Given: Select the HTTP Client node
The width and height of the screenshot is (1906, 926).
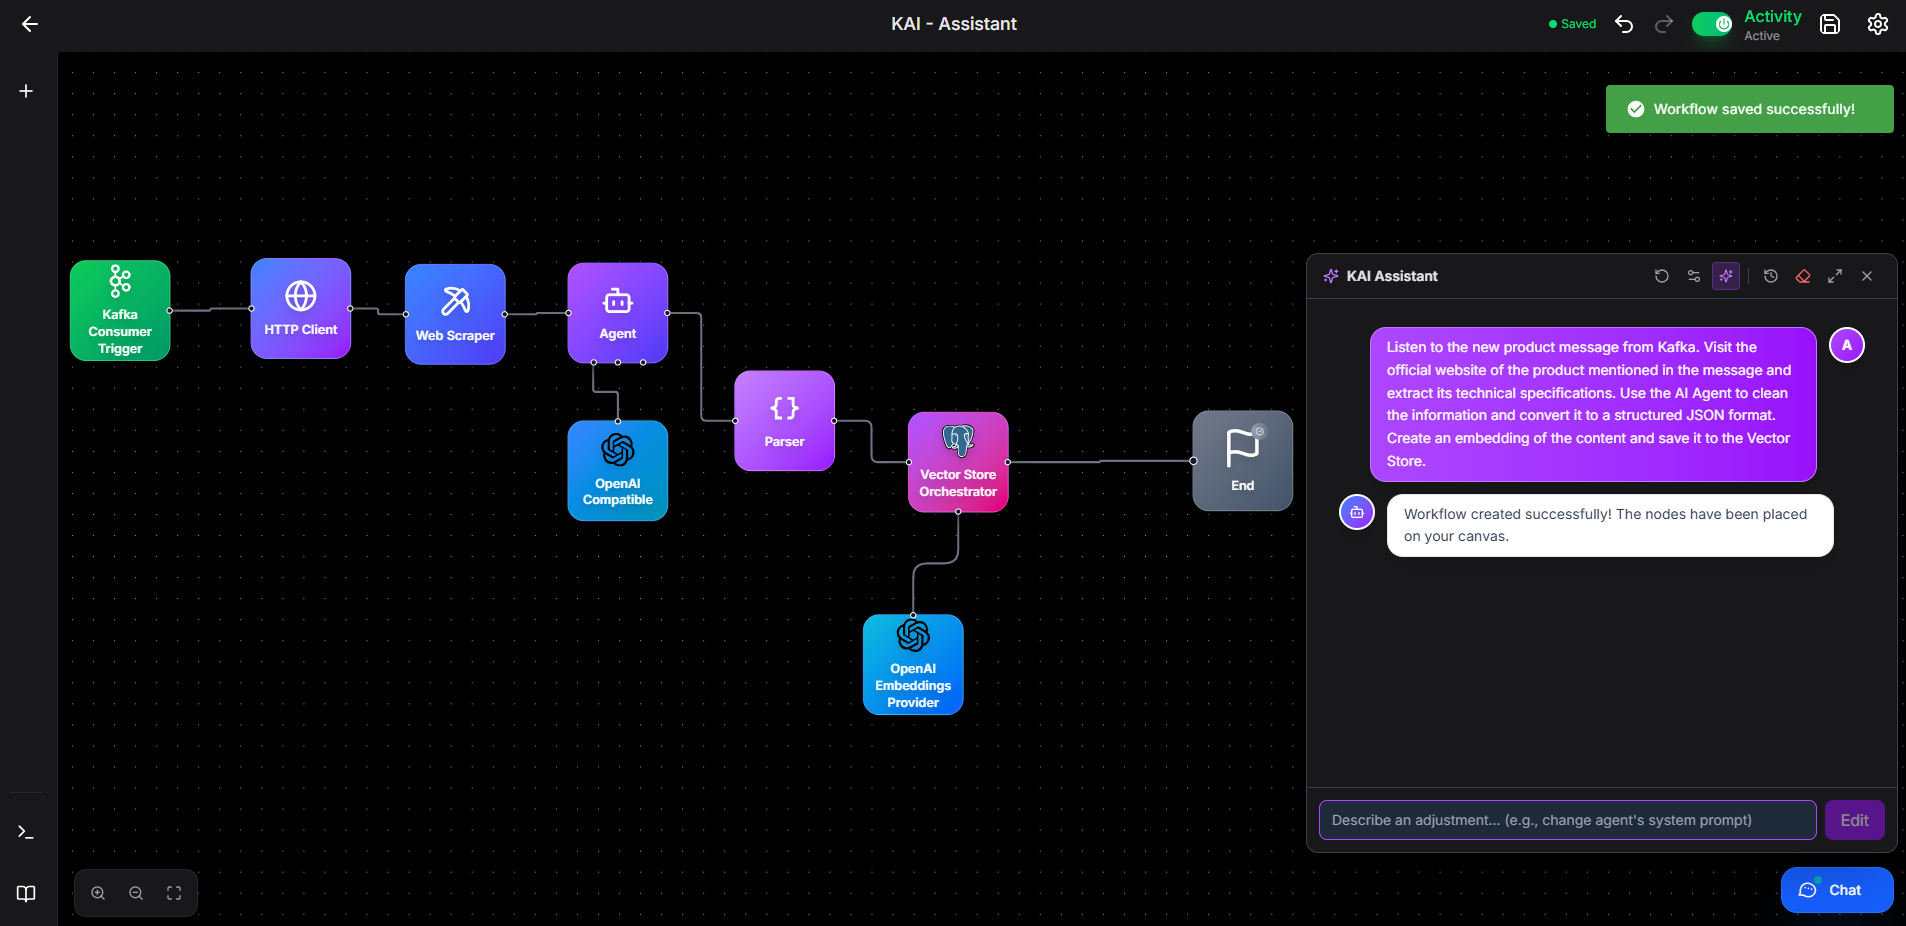Looking at the screenshot, I should (x=301, y=308).
